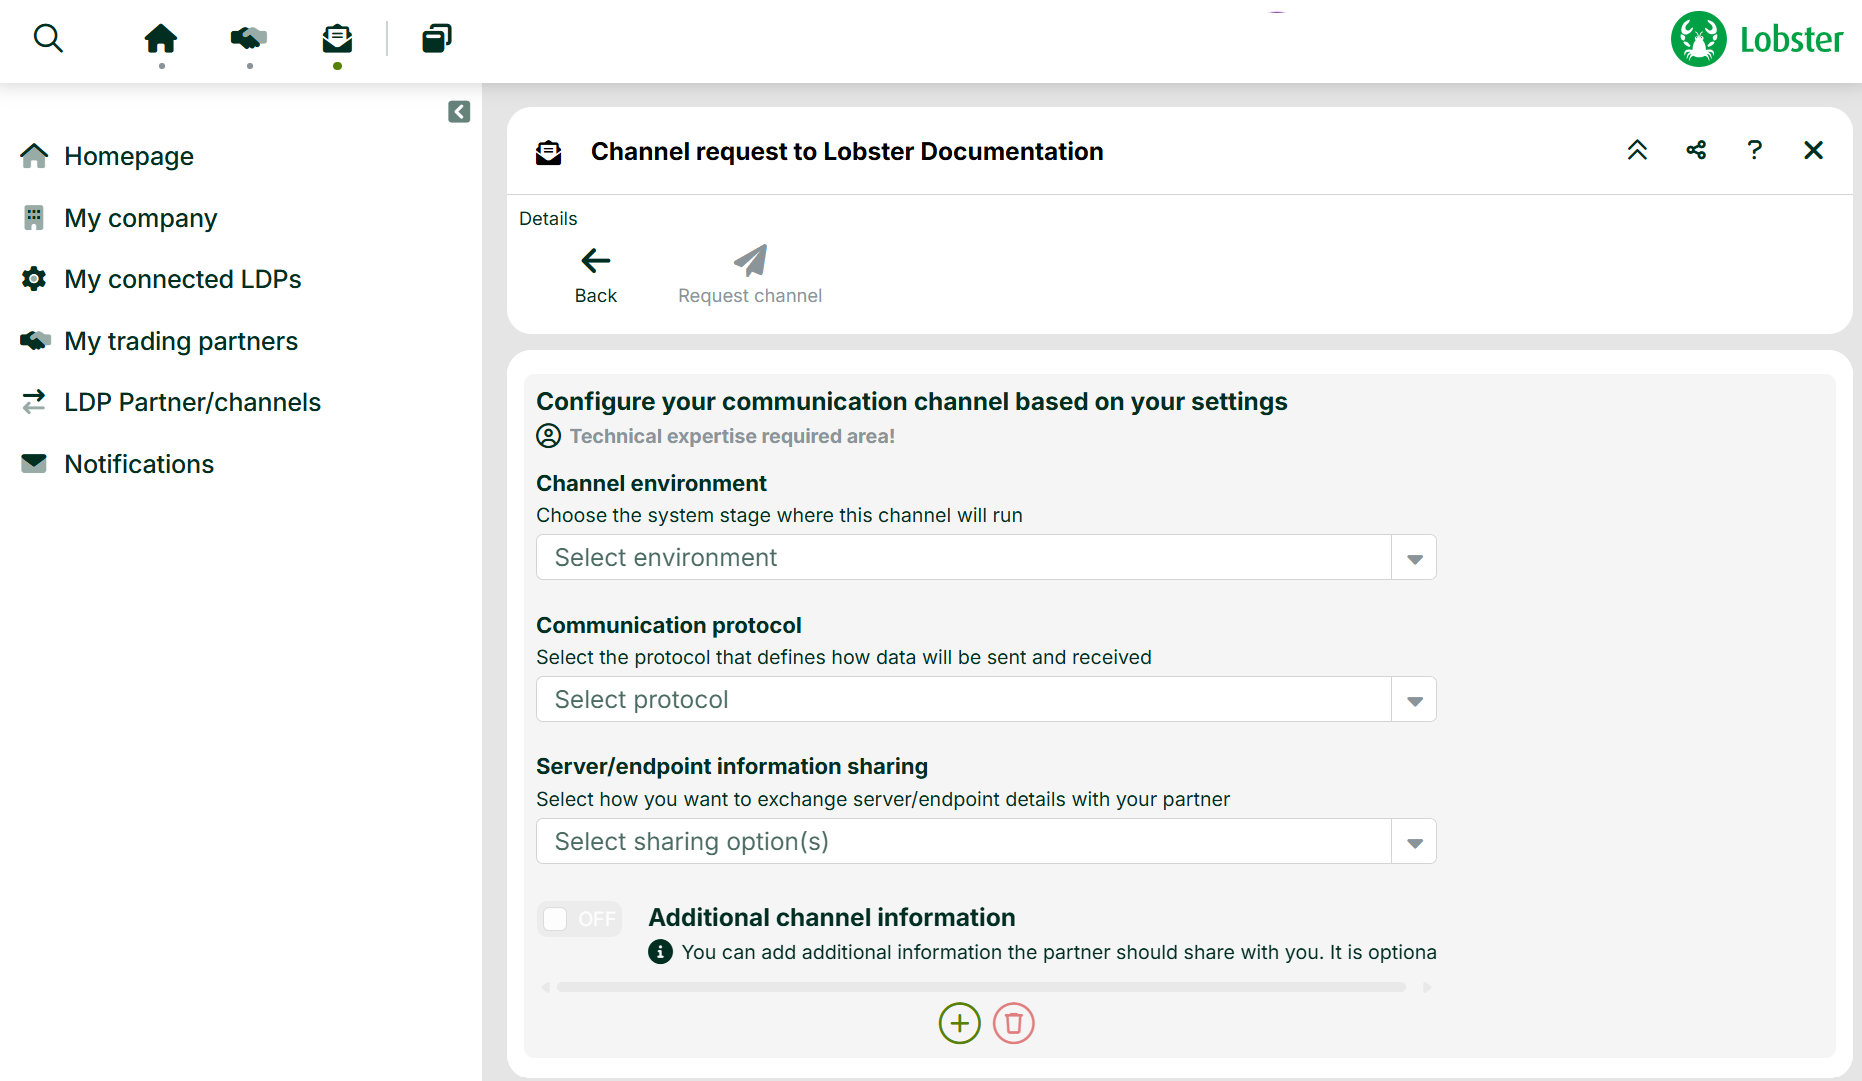Open LDP Partner/channels in the sidebar
This screenshot has height=1081, width=1862.
click(193, 402)
